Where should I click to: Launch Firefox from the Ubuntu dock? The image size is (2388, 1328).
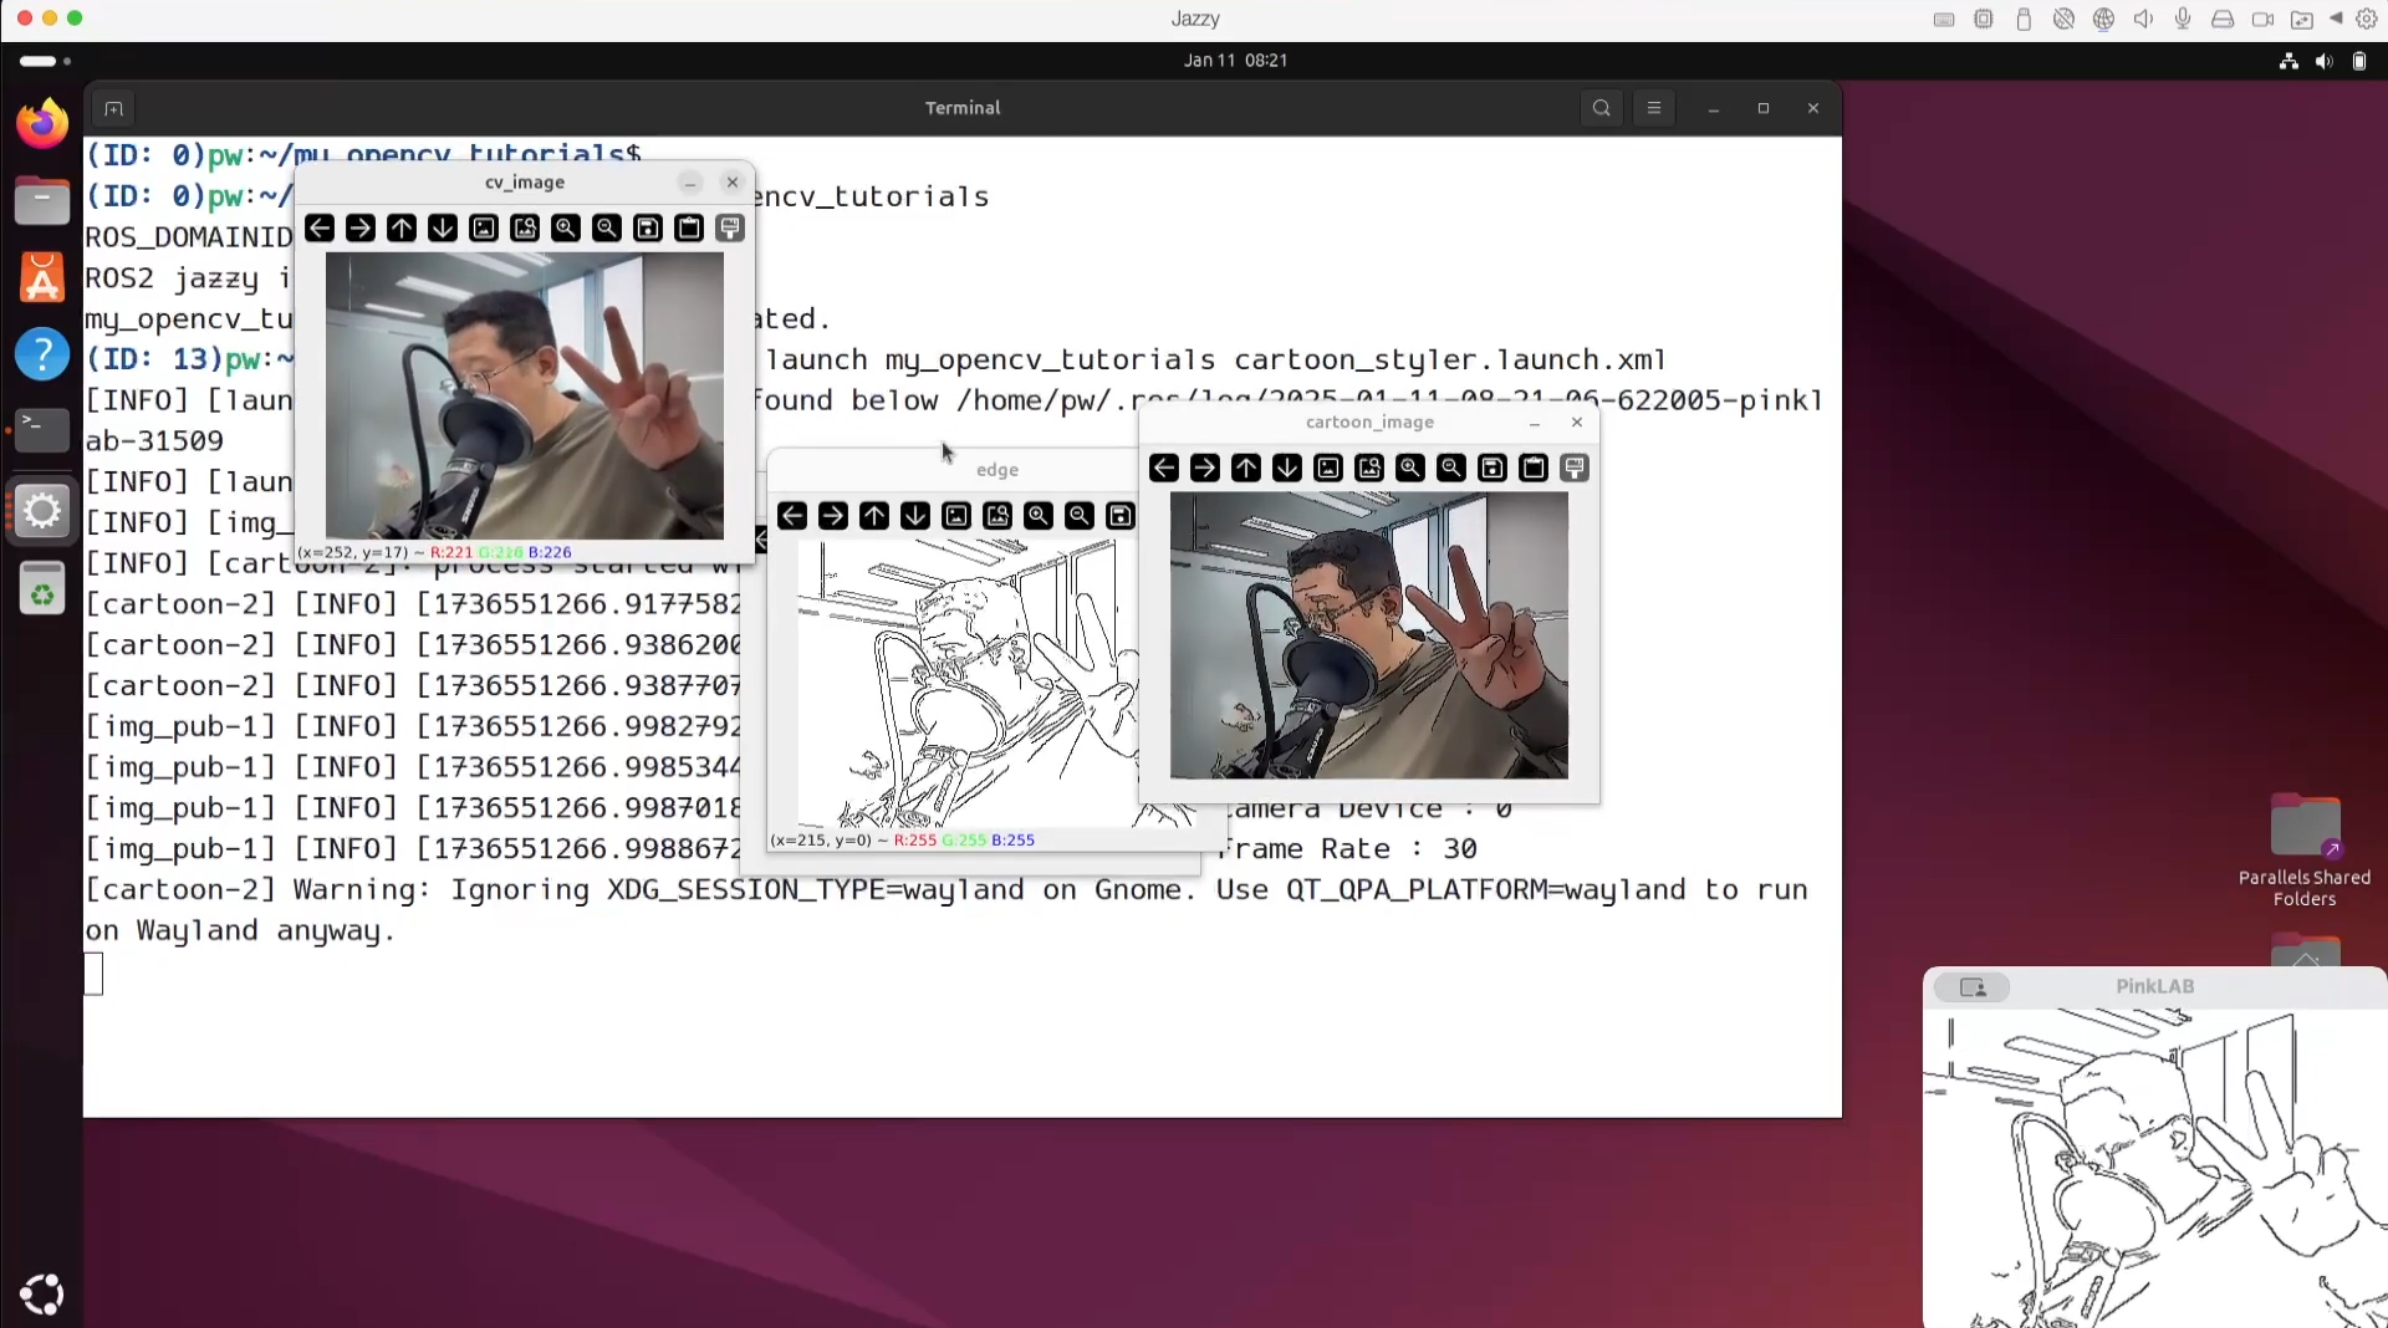(x=42, y=124)
